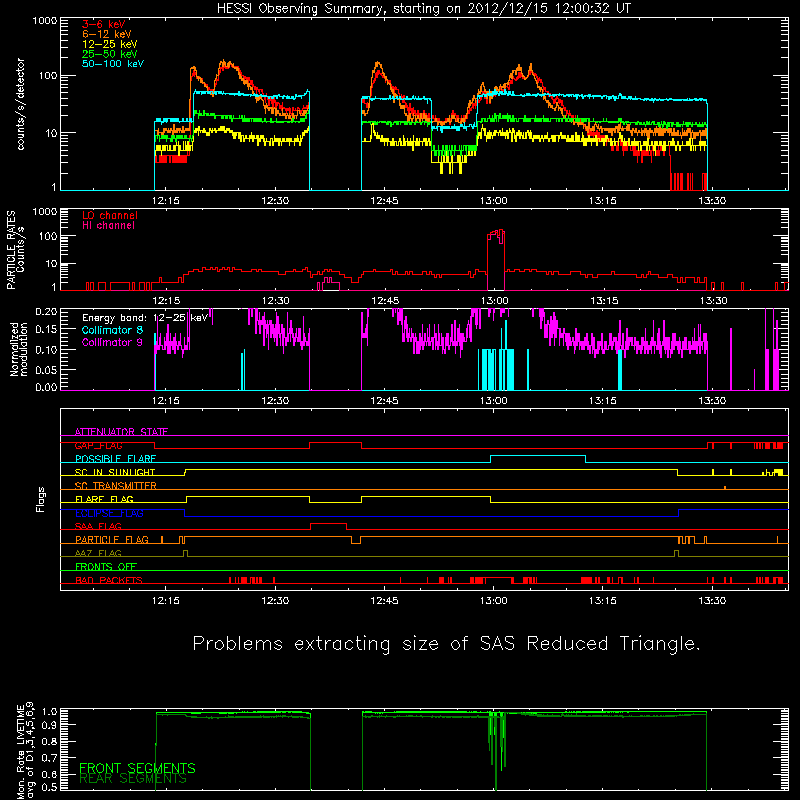Select the 'FLARE_FLAG' flag label
Viewport: 800px width, 800px height.
tap(104, 499)
